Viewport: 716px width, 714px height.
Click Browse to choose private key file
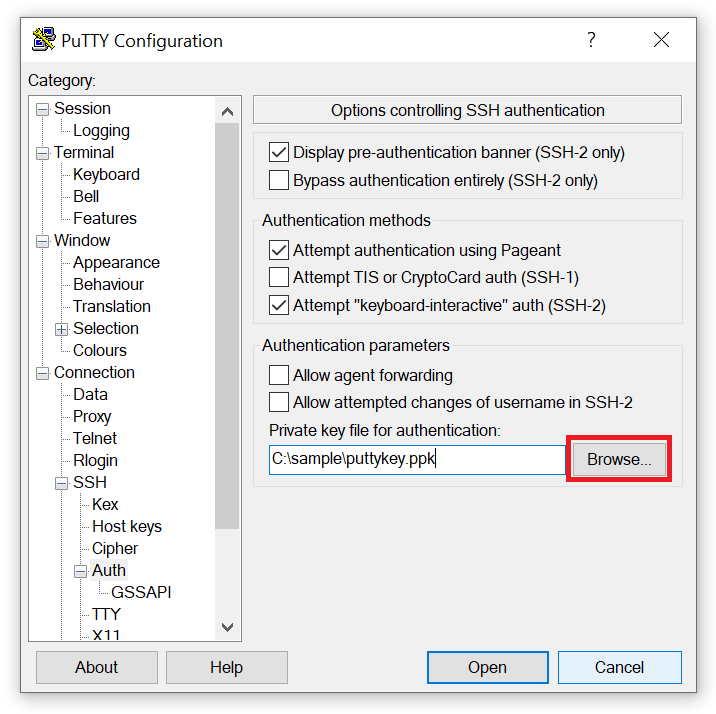pos(619,459)
